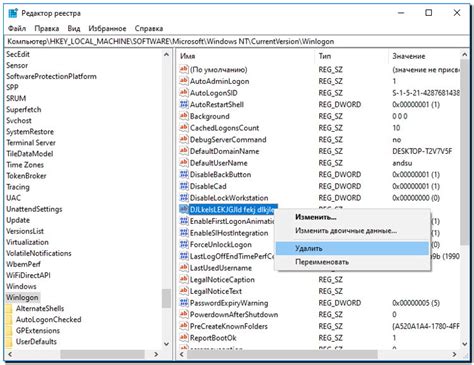The height and width of the screenshot is (365, 474).
Task: Click the values pane scroll down arrow
Action: 464,344
